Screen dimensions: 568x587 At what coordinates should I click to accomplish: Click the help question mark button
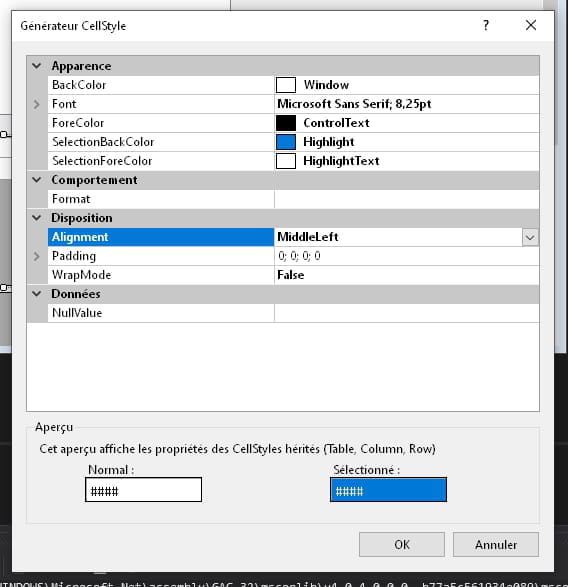[486, 25]
